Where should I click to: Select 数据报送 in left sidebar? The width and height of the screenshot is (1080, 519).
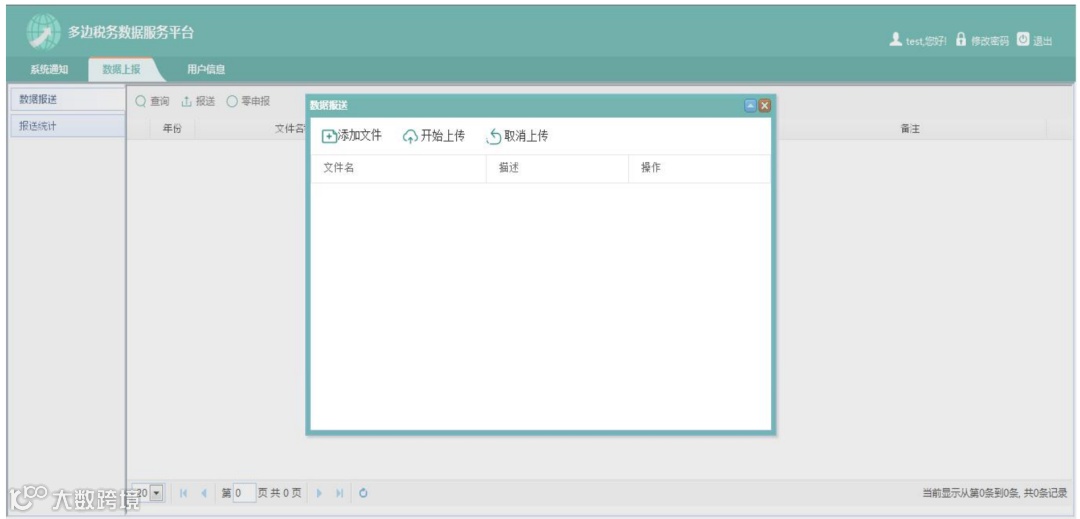point(66,100)
